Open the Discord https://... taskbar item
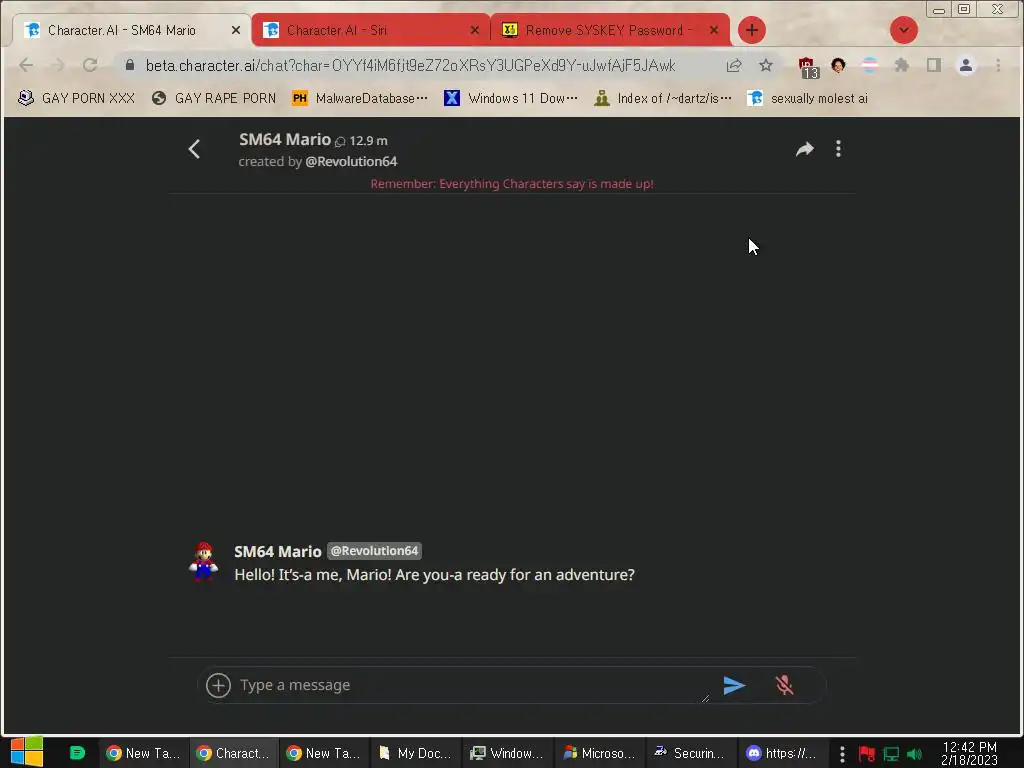Screen dimensions: 1024x768 pos(781,753)
